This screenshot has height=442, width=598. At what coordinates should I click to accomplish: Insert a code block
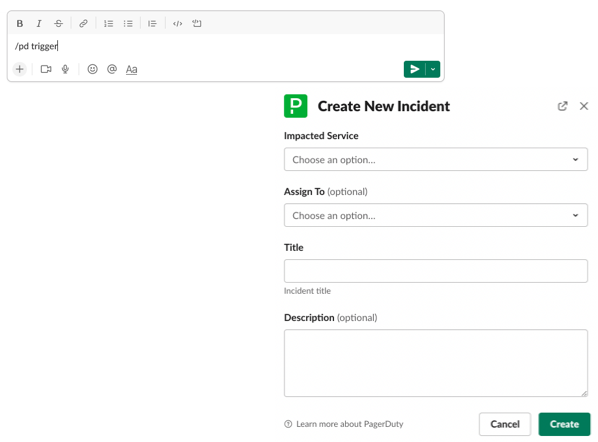(x=197, y=24)
